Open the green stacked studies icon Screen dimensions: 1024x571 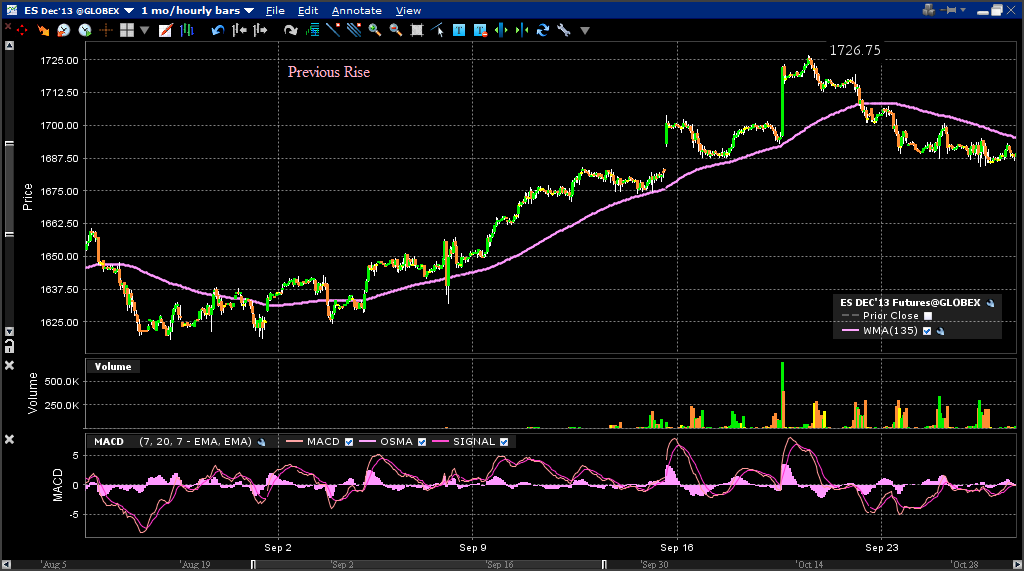click(x=312, y=30)
